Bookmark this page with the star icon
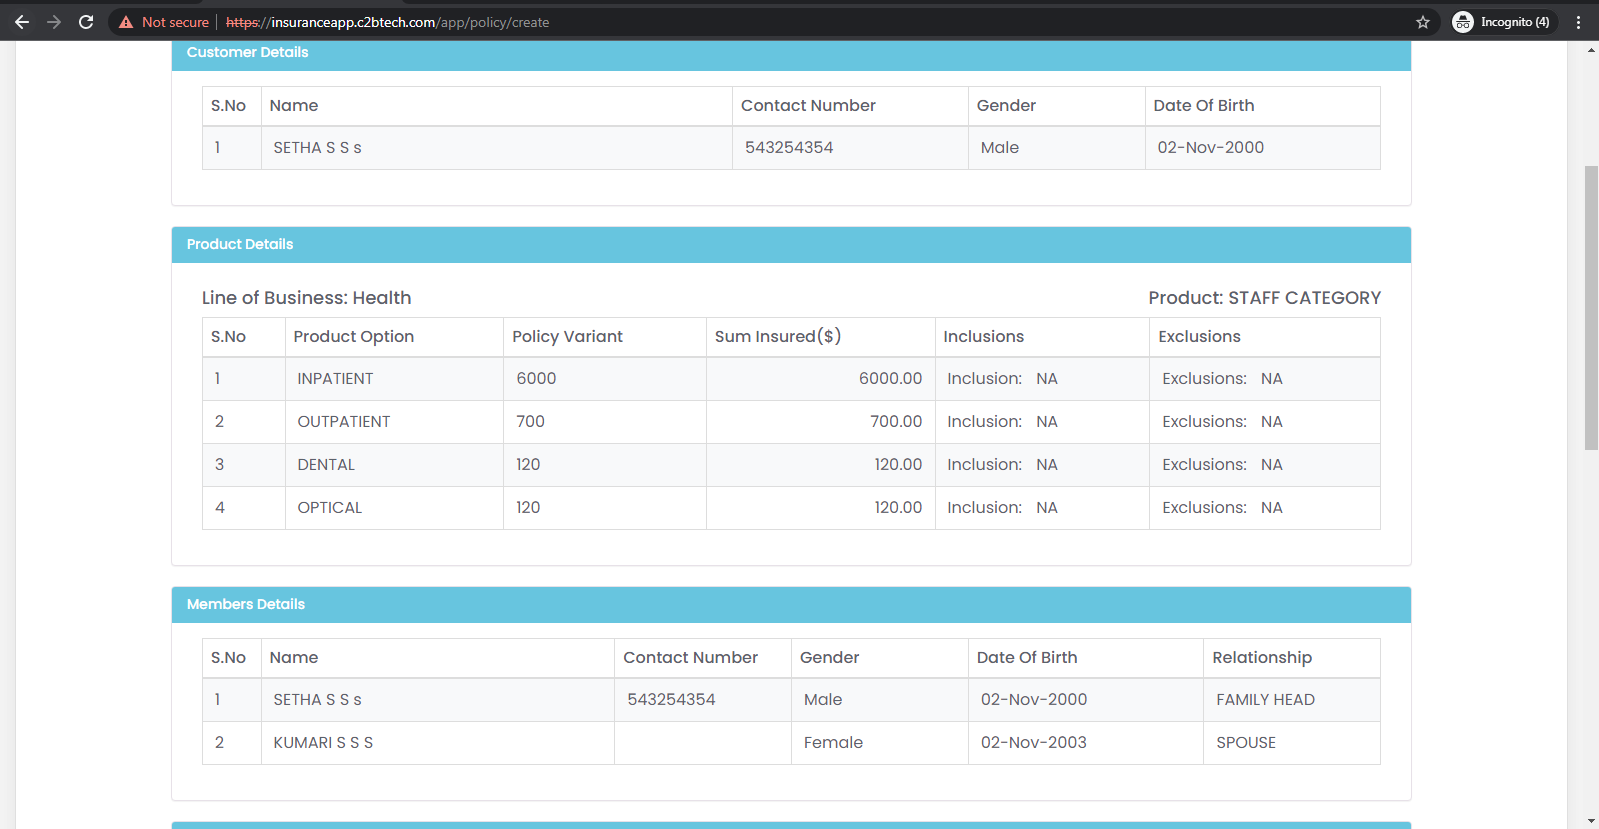 [x=1423, y=22]
